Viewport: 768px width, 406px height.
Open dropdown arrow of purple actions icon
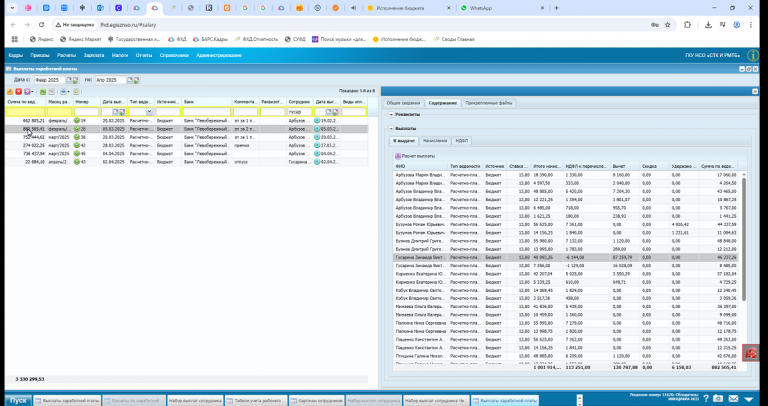32,92
